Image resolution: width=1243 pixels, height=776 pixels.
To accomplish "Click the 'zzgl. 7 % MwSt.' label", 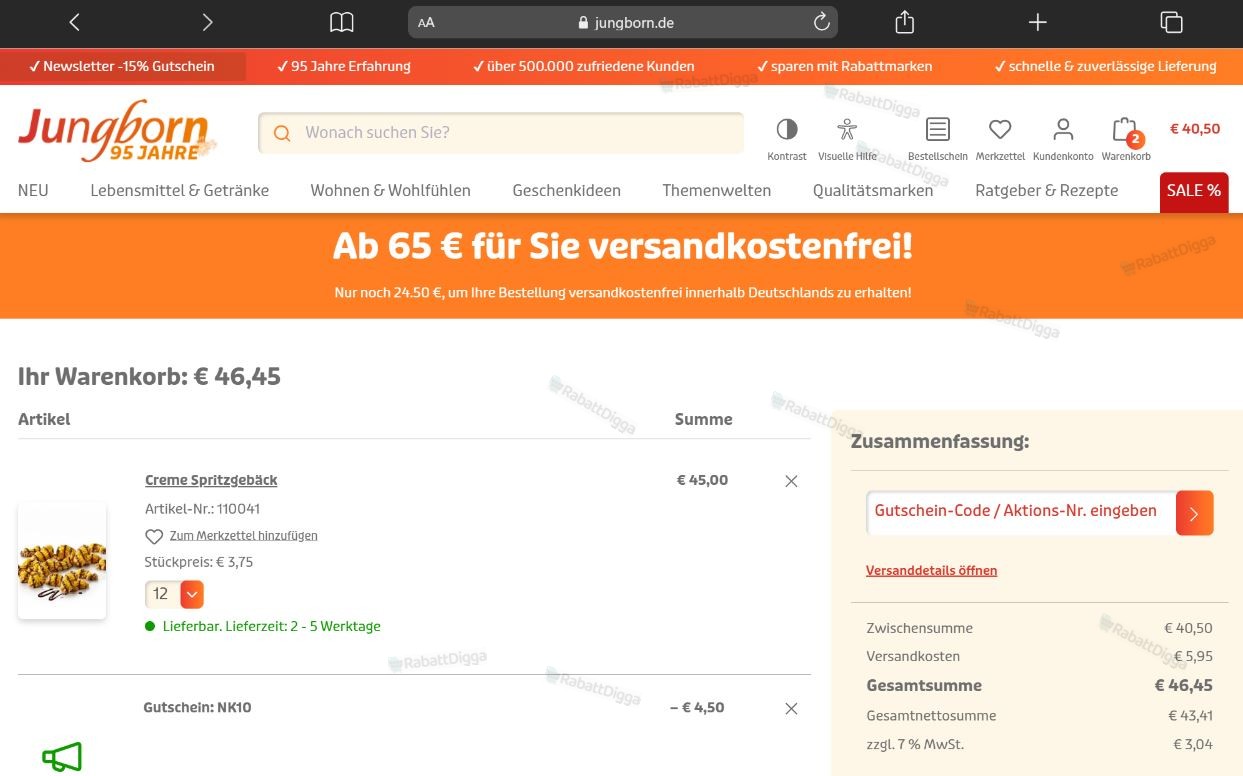I will point(915,744).
